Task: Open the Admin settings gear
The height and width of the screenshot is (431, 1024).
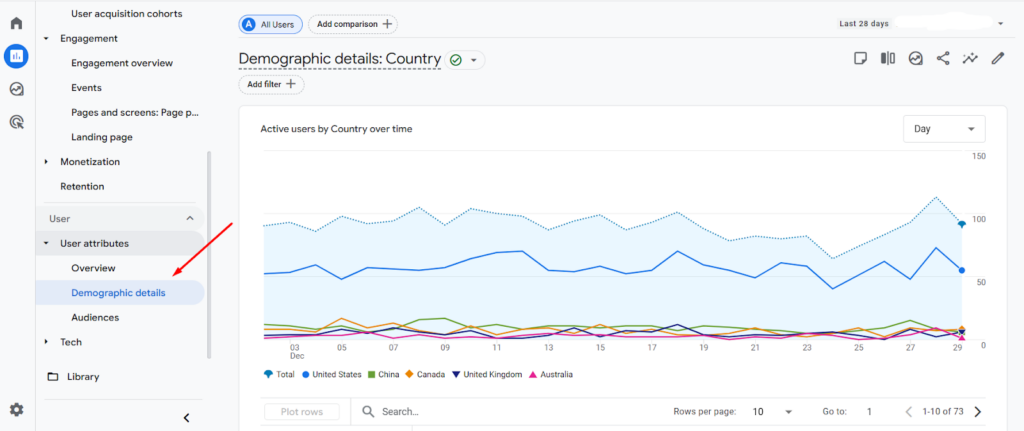Action: point(16,409)
